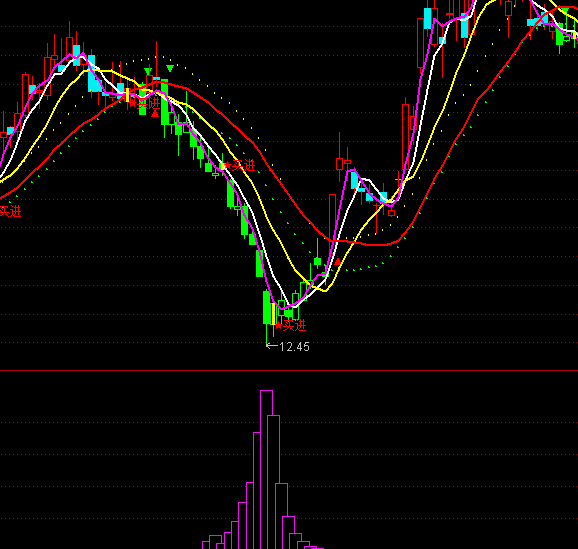The height and width of the screenshot is (549, 578).
Task: Click the 12.45 lowest price label
Action: coord(295,347)
